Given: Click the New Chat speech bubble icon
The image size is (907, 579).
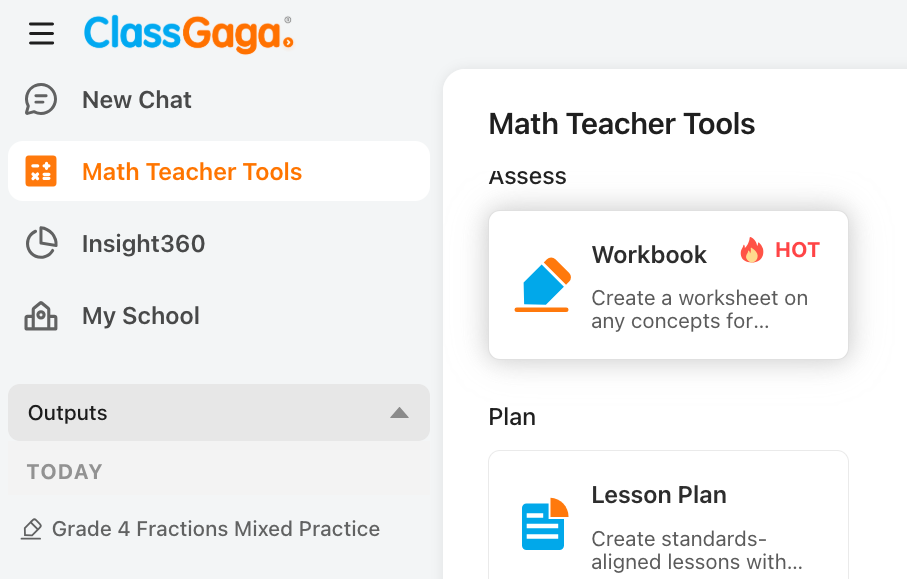Looking at the screenshot, I should pyautogui.click(x=41, y=100).
